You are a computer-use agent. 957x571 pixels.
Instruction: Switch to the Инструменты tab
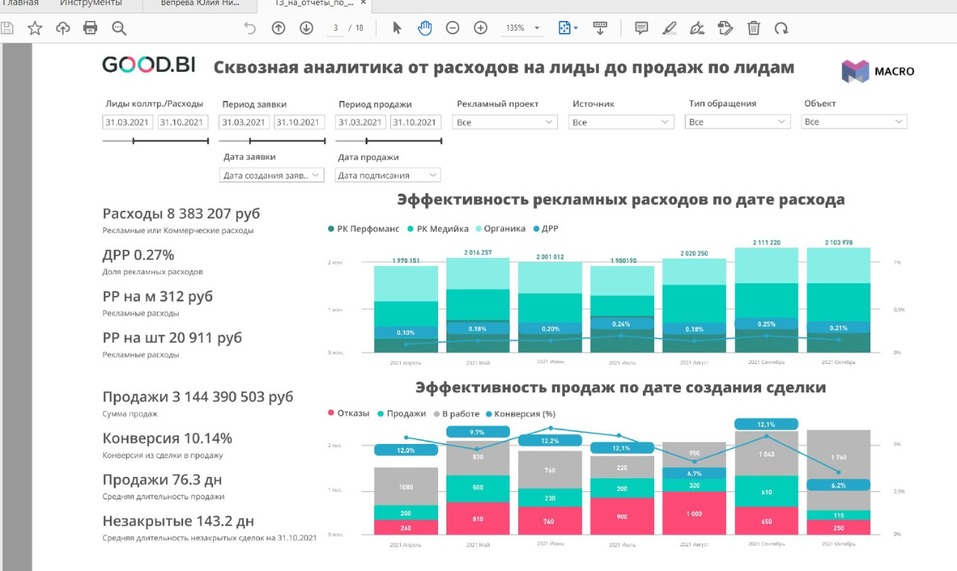click(x=97, y=4)
